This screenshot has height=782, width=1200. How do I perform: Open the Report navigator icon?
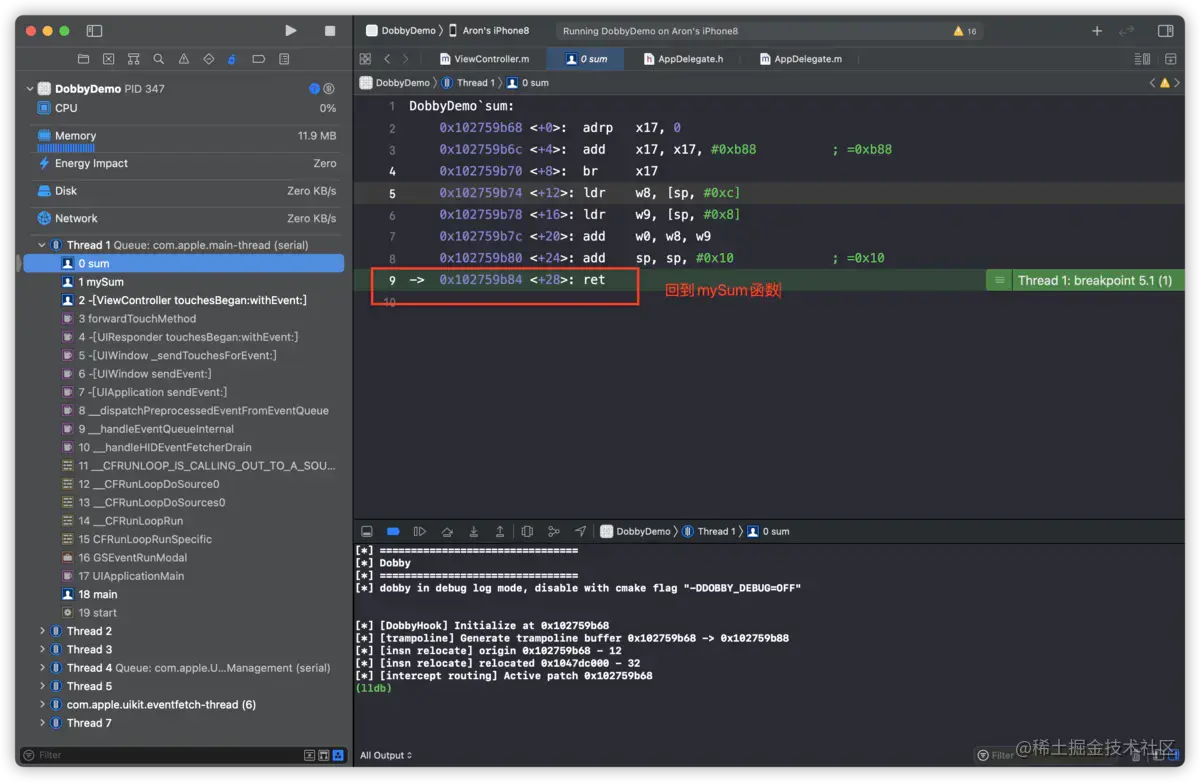pos(284,59)
